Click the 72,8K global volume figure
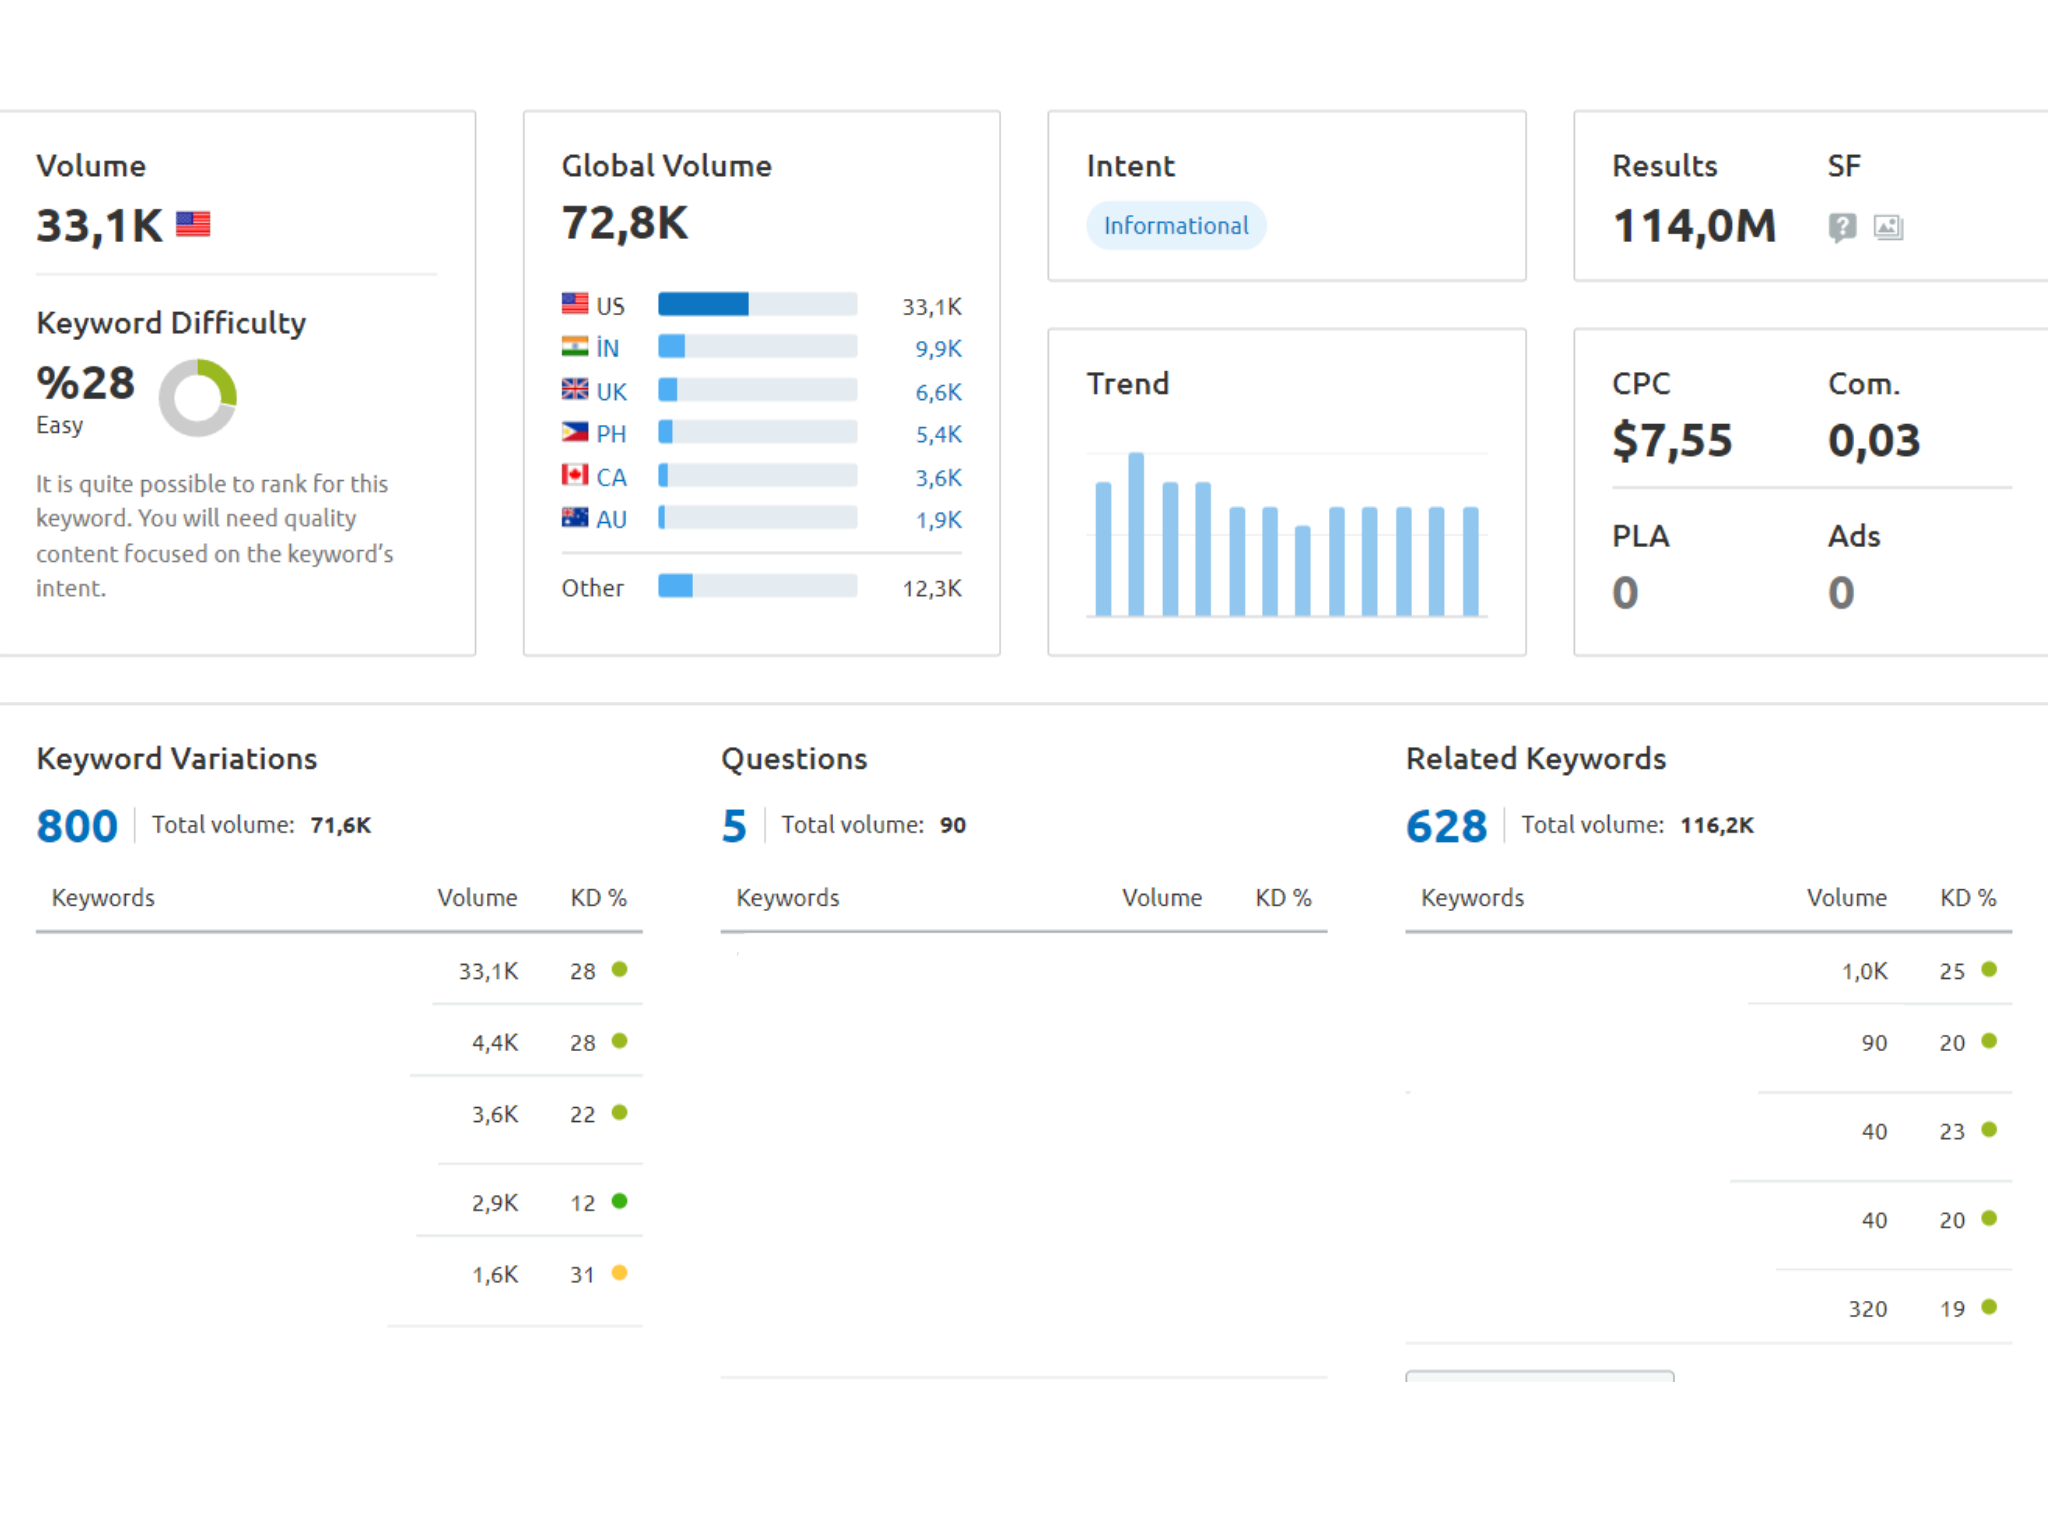The height and width of the screenshot is (1536, 2048). point(625,223)
